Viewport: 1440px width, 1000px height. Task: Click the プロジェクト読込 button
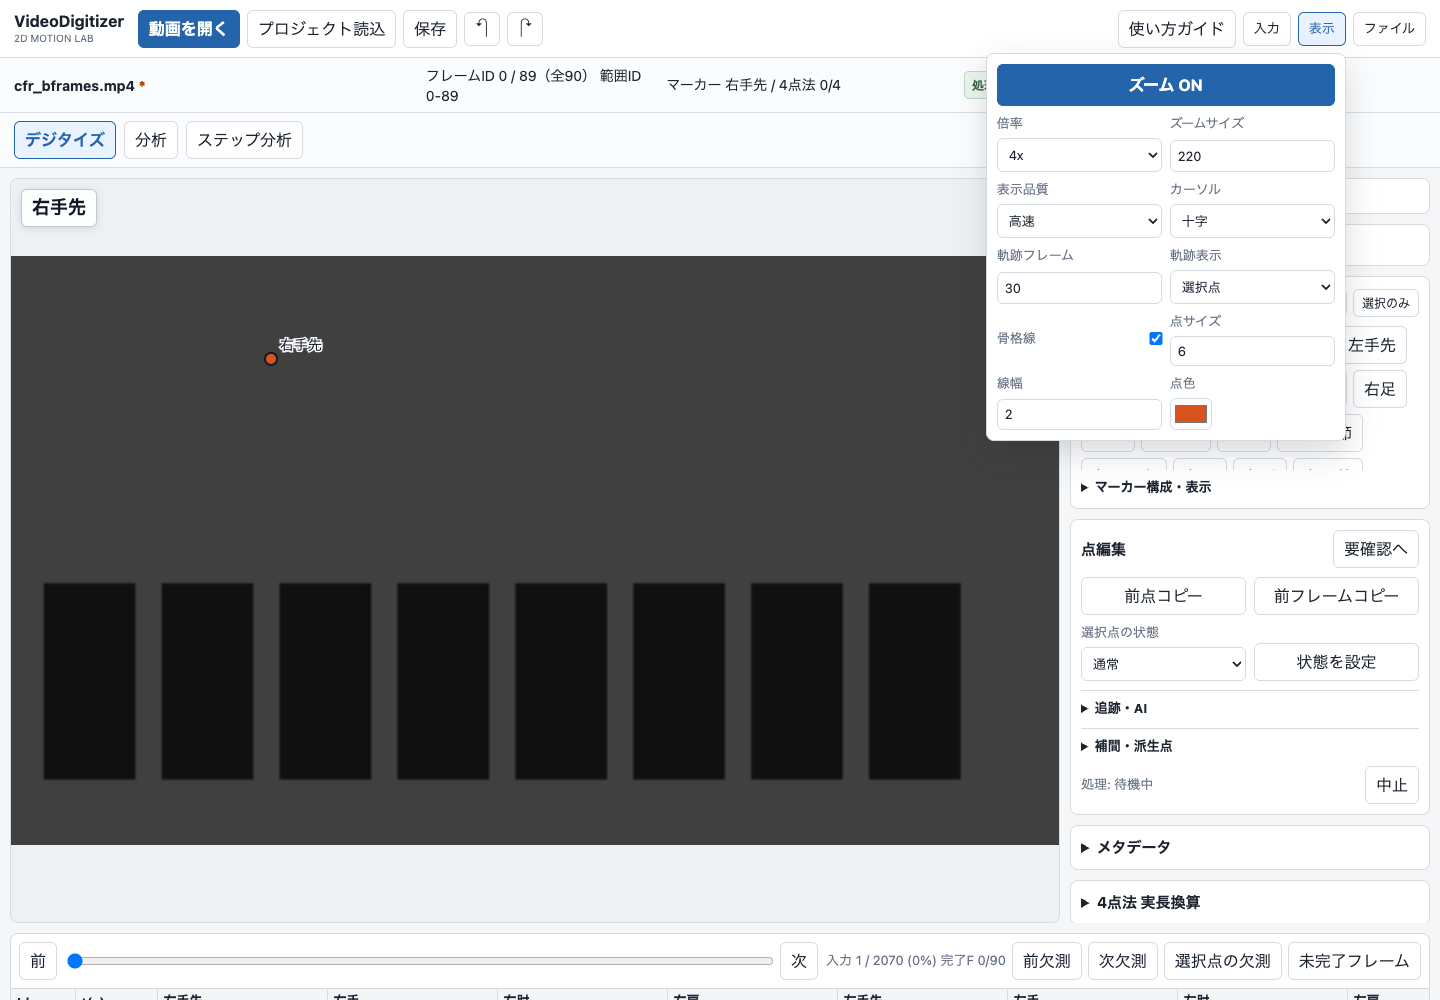pyautogui.click(x=321, y=29)
